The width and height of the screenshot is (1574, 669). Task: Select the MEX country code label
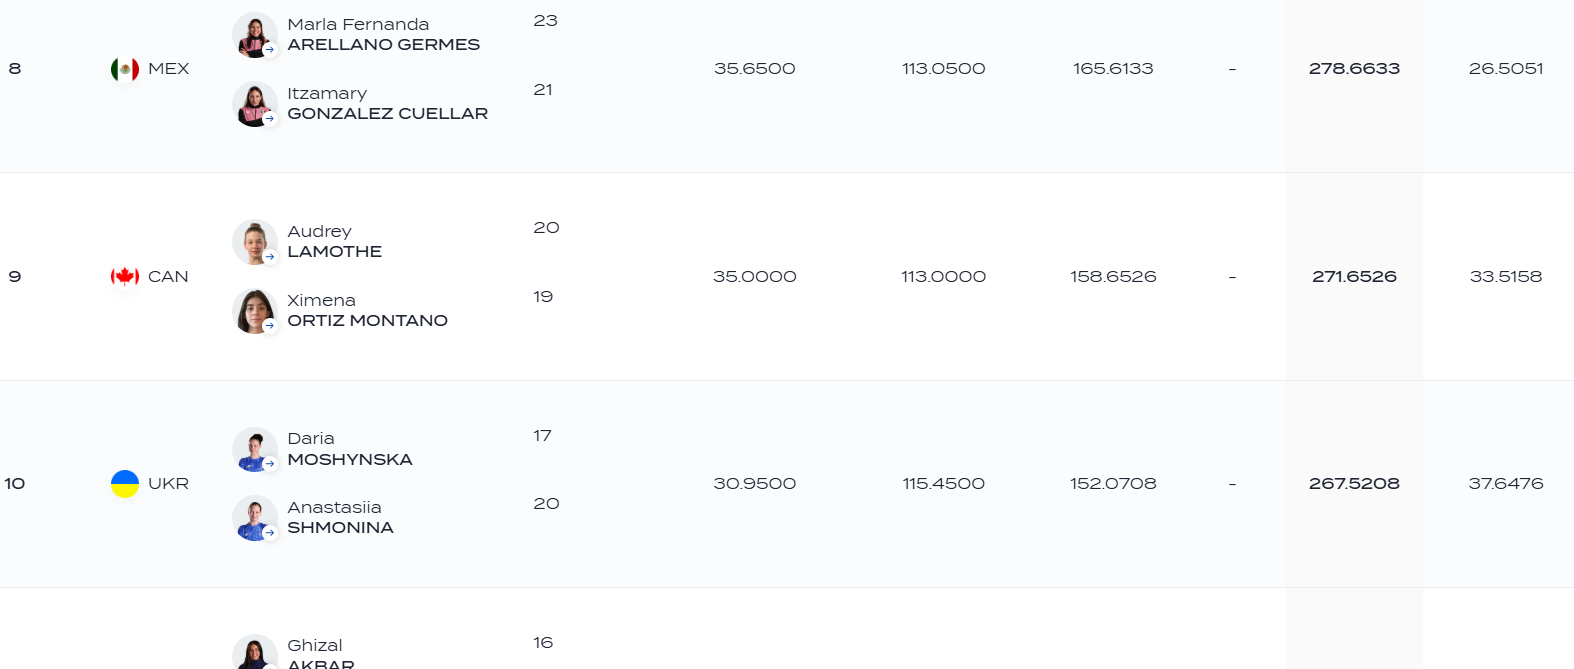pos(168,69)
